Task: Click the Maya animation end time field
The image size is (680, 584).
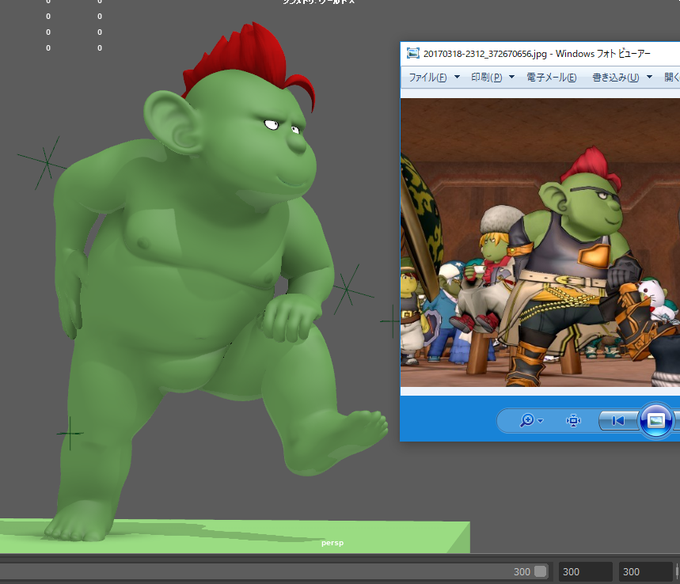Action: [x=646, y=571]
